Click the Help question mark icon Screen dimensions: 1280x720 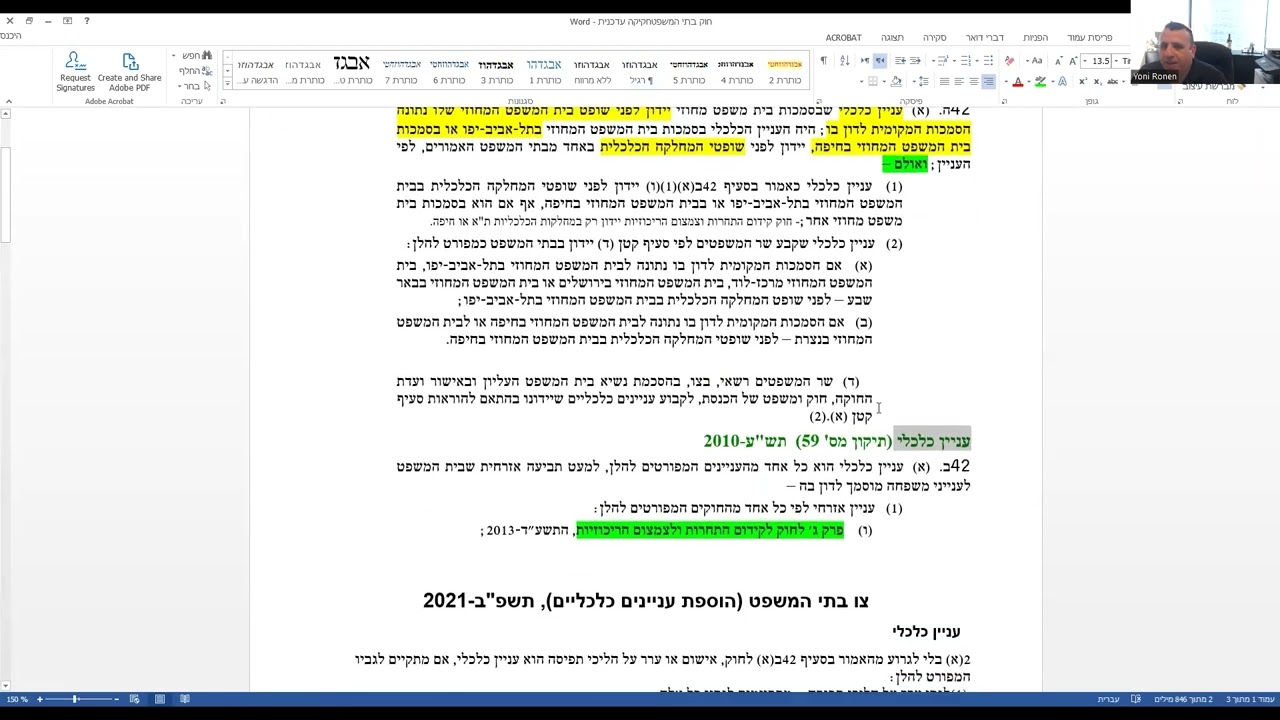click(x=86, y=21)
